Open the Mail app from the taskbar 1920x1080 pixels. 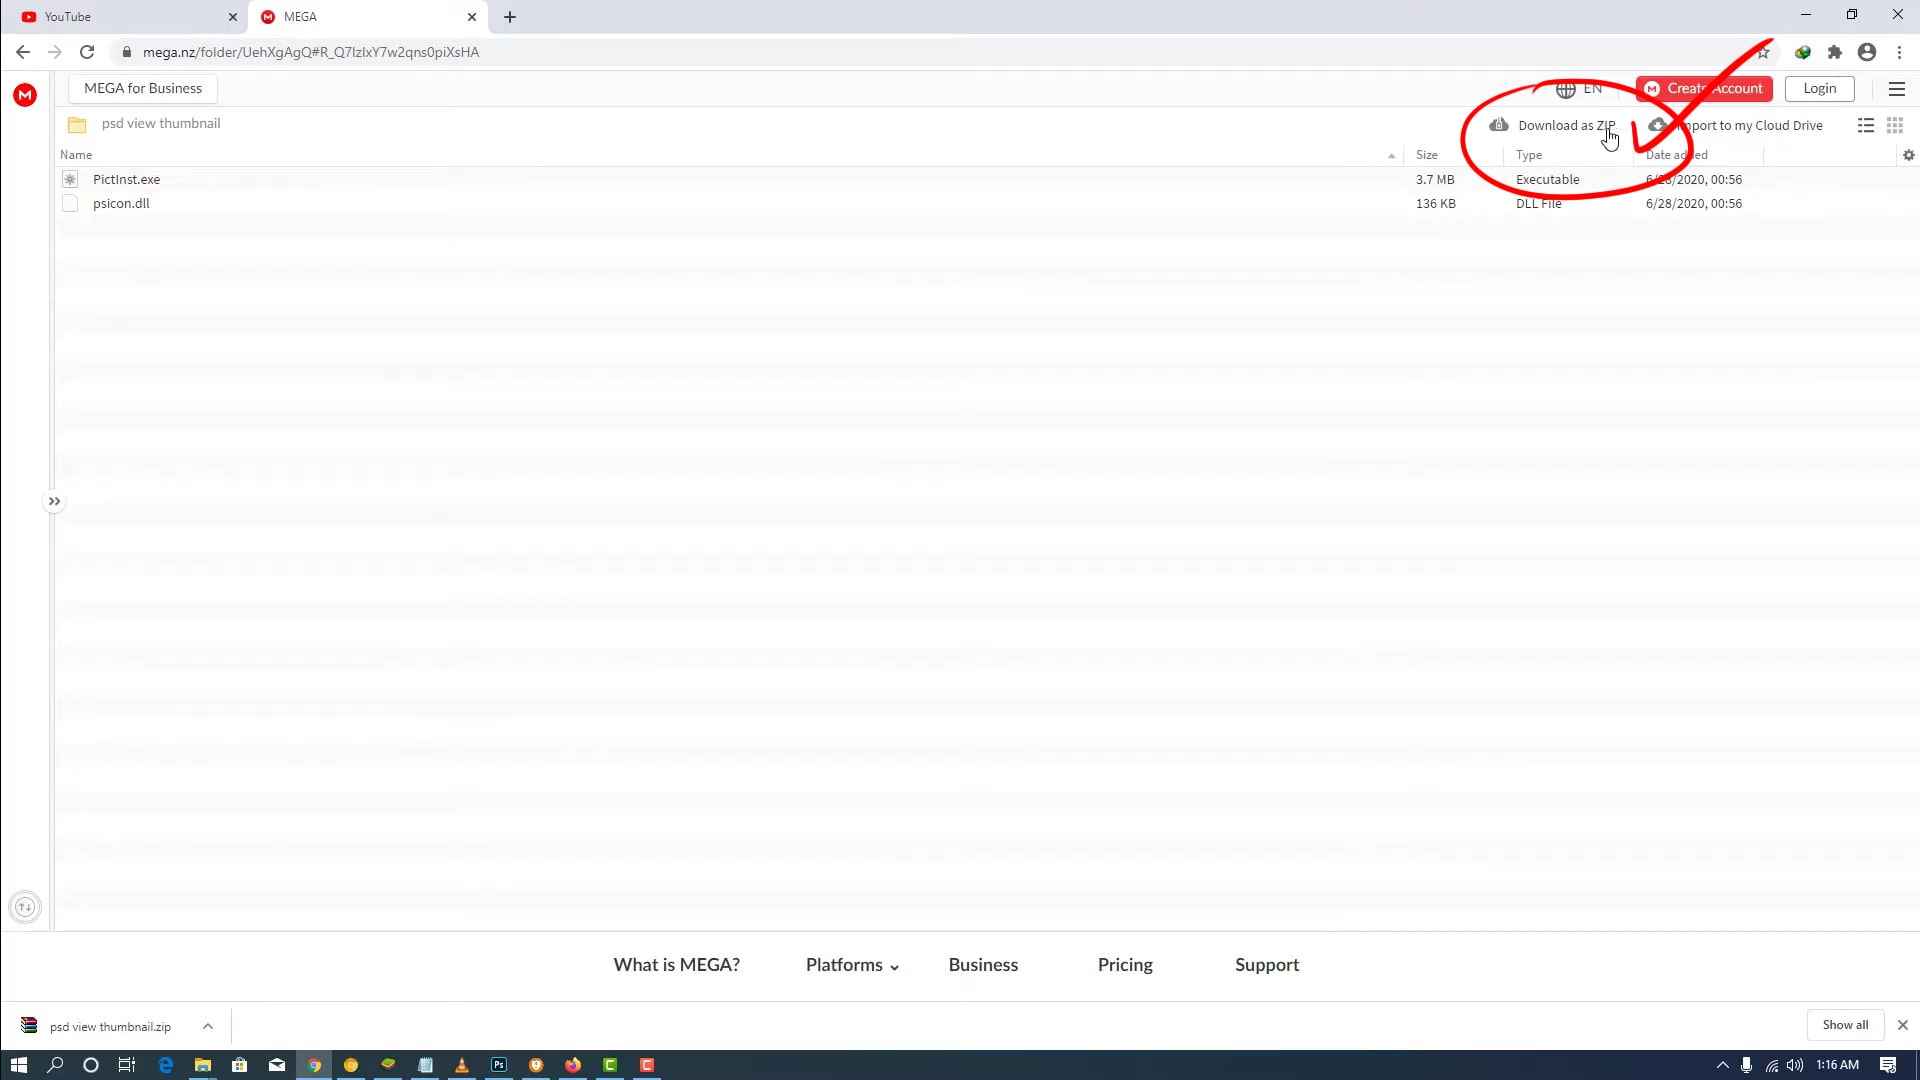point(277,1065)
